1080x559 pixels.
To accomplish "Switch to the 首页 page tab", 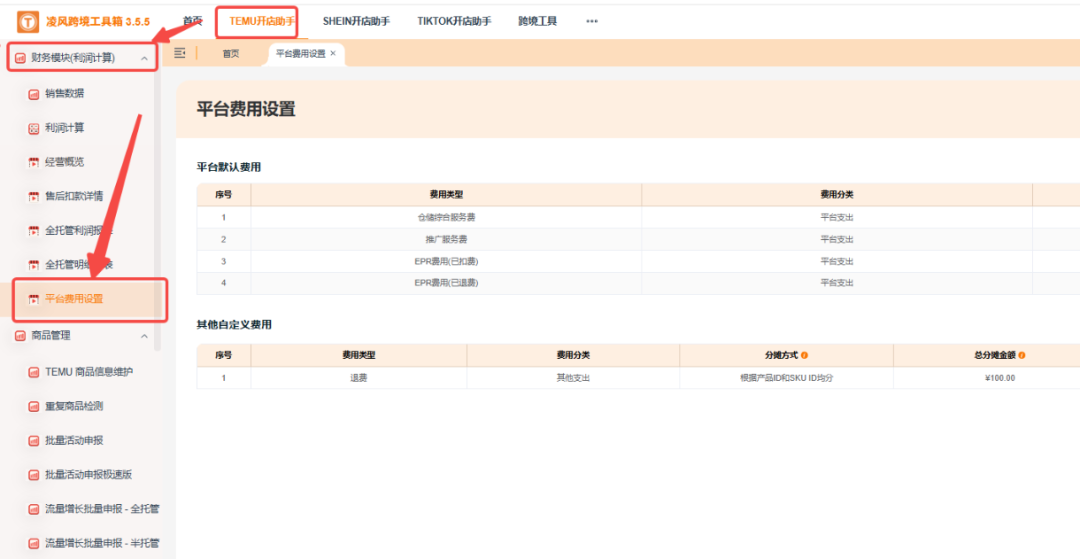I will pos(231,54).
